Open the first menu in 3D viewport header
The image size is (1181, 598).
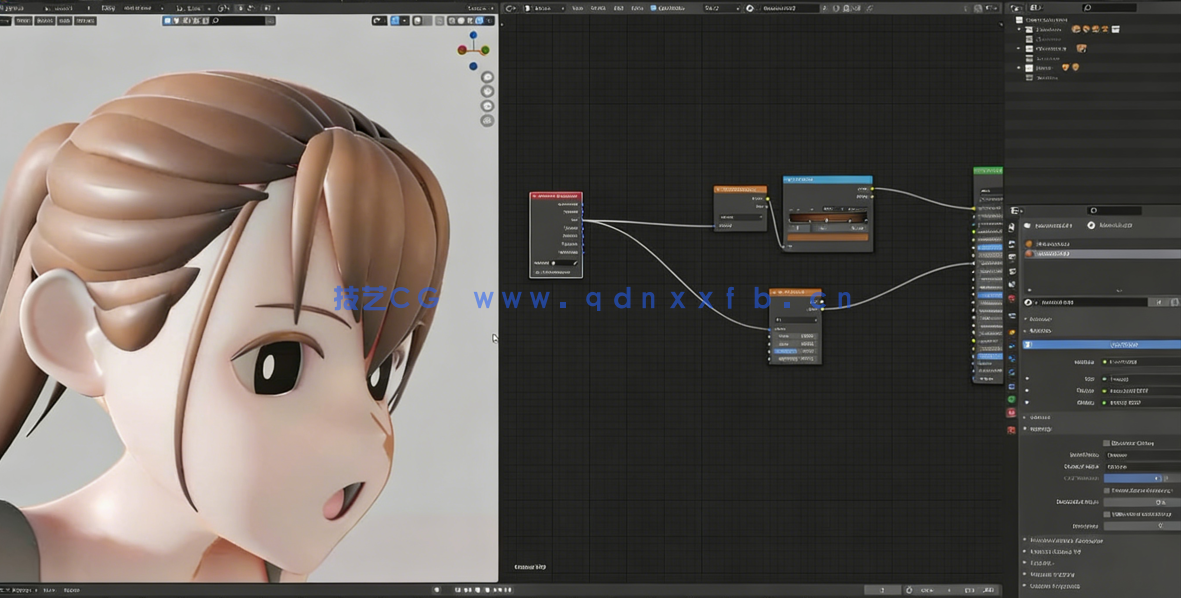22,20
